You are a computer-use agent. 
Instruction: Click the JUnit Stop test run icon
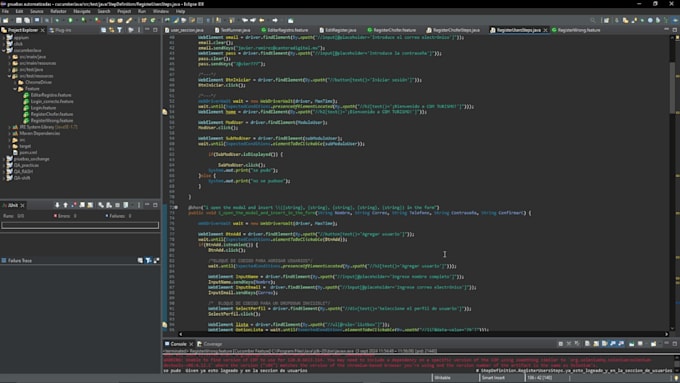pos(117,205)
